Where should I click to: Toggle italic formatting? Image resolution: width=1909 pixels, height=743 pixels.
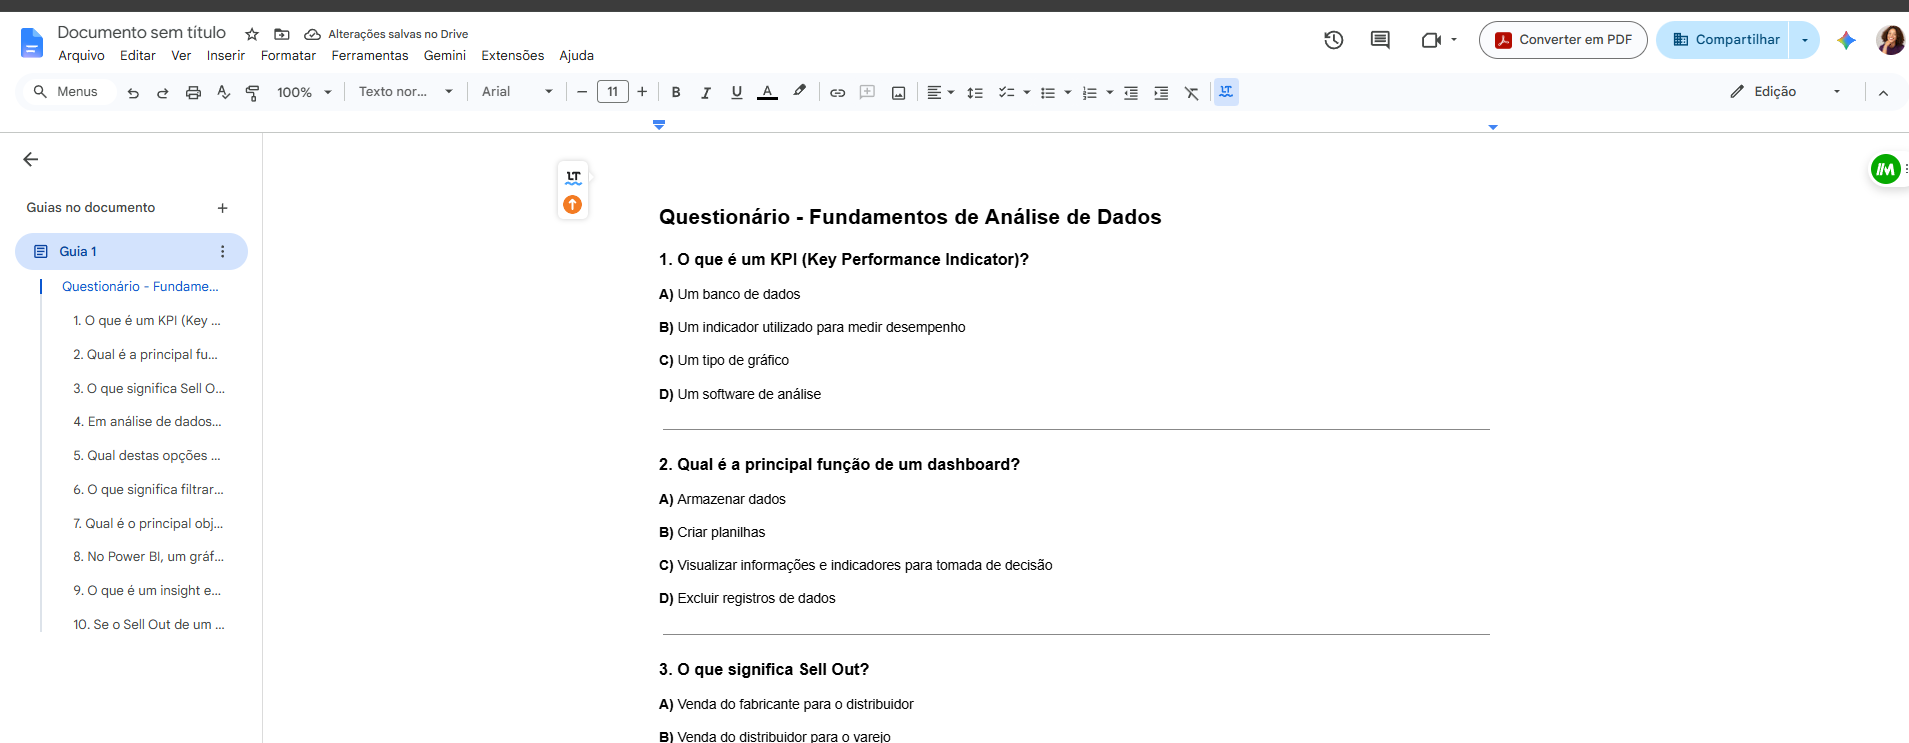coord(706,92)
